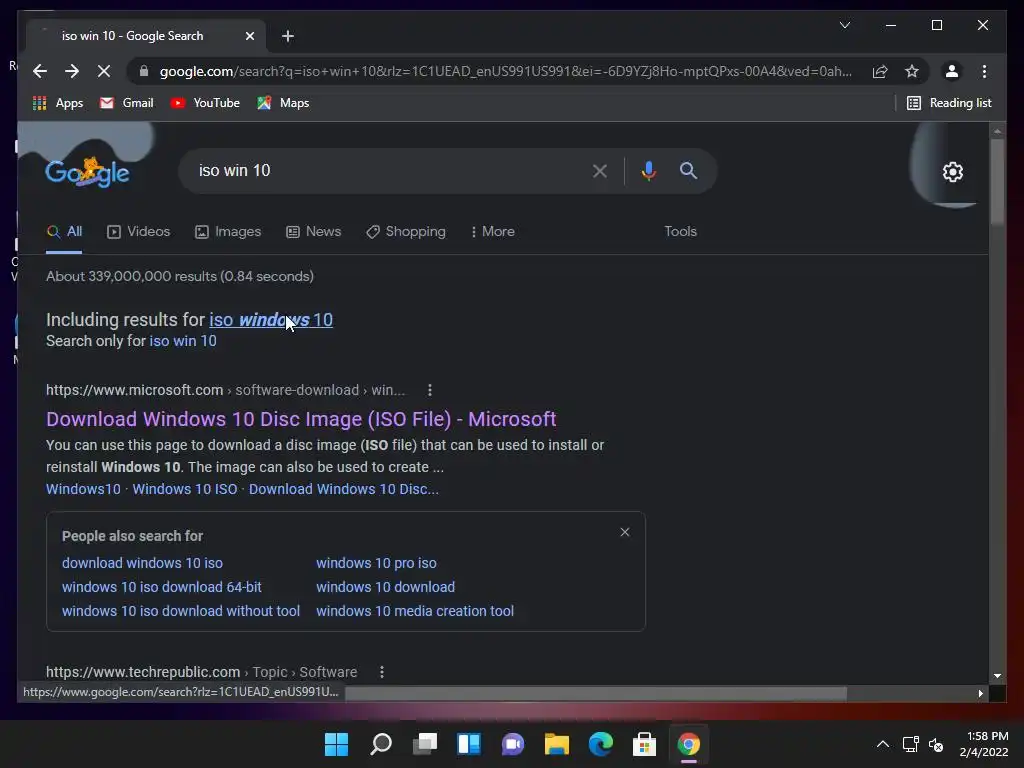View site security lock info
Image resolution: width=1024 pixels, height=768 pixels.
144,71
